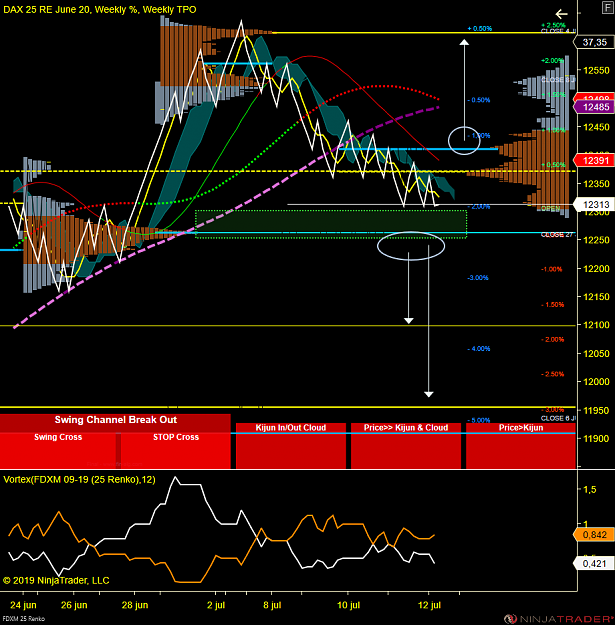The image size is (615, 625).
Task: Click the green OPEN label near profile
Action: (550, 208)
